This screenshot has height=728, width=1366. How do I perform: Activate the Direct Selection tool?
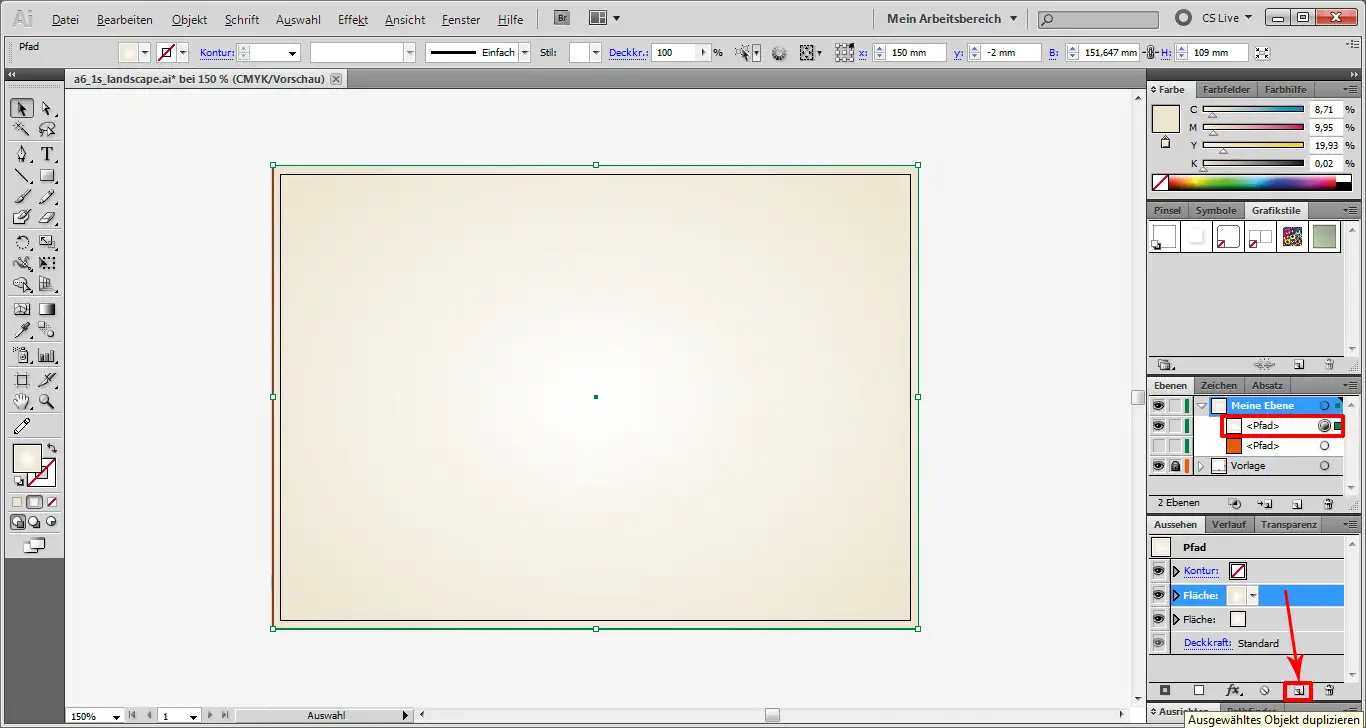point(47,108)
